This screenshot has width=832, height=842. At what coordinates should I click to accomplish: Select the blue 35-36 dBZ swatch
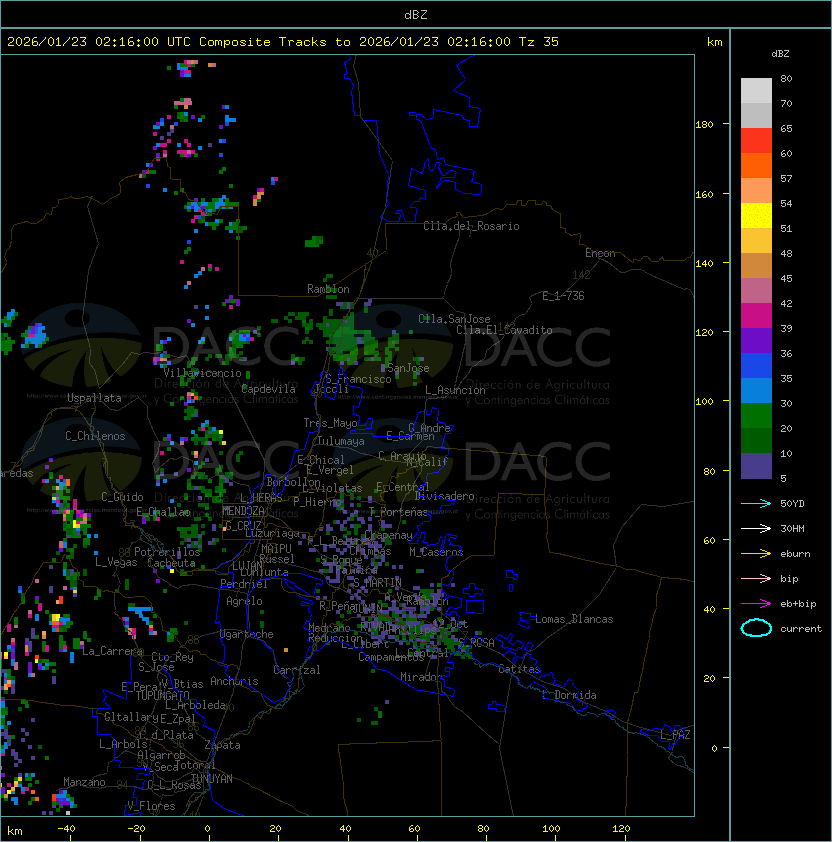point(756,366)
